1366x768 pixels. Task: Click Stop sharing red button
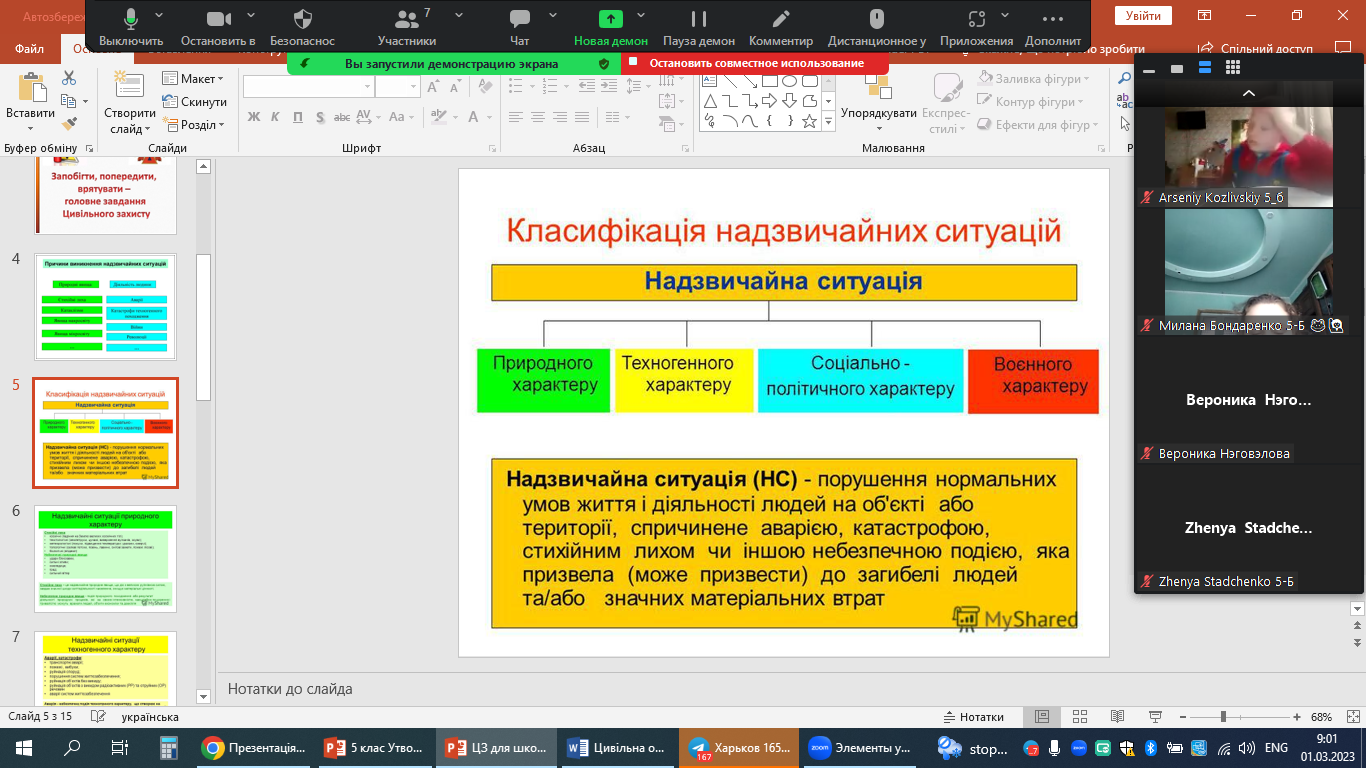click(755, 63)
